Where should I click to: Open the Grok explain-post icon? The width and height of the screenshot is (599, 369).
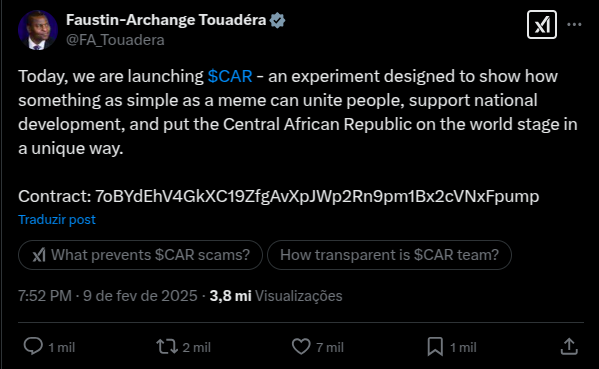point(542,25)
